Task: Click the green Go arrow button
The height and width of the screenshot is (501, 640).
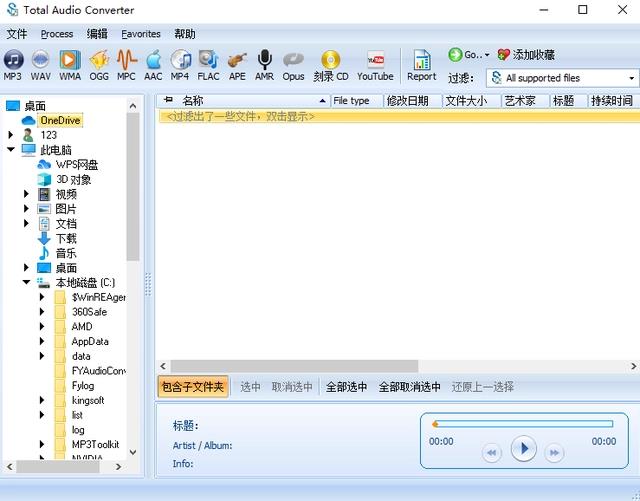Action: point(456,55)
